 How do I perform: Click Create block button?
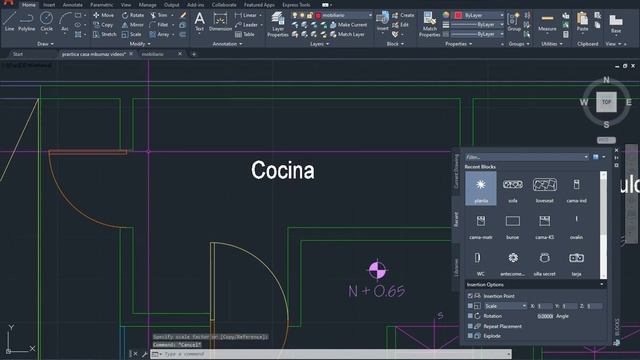(403, 15)
